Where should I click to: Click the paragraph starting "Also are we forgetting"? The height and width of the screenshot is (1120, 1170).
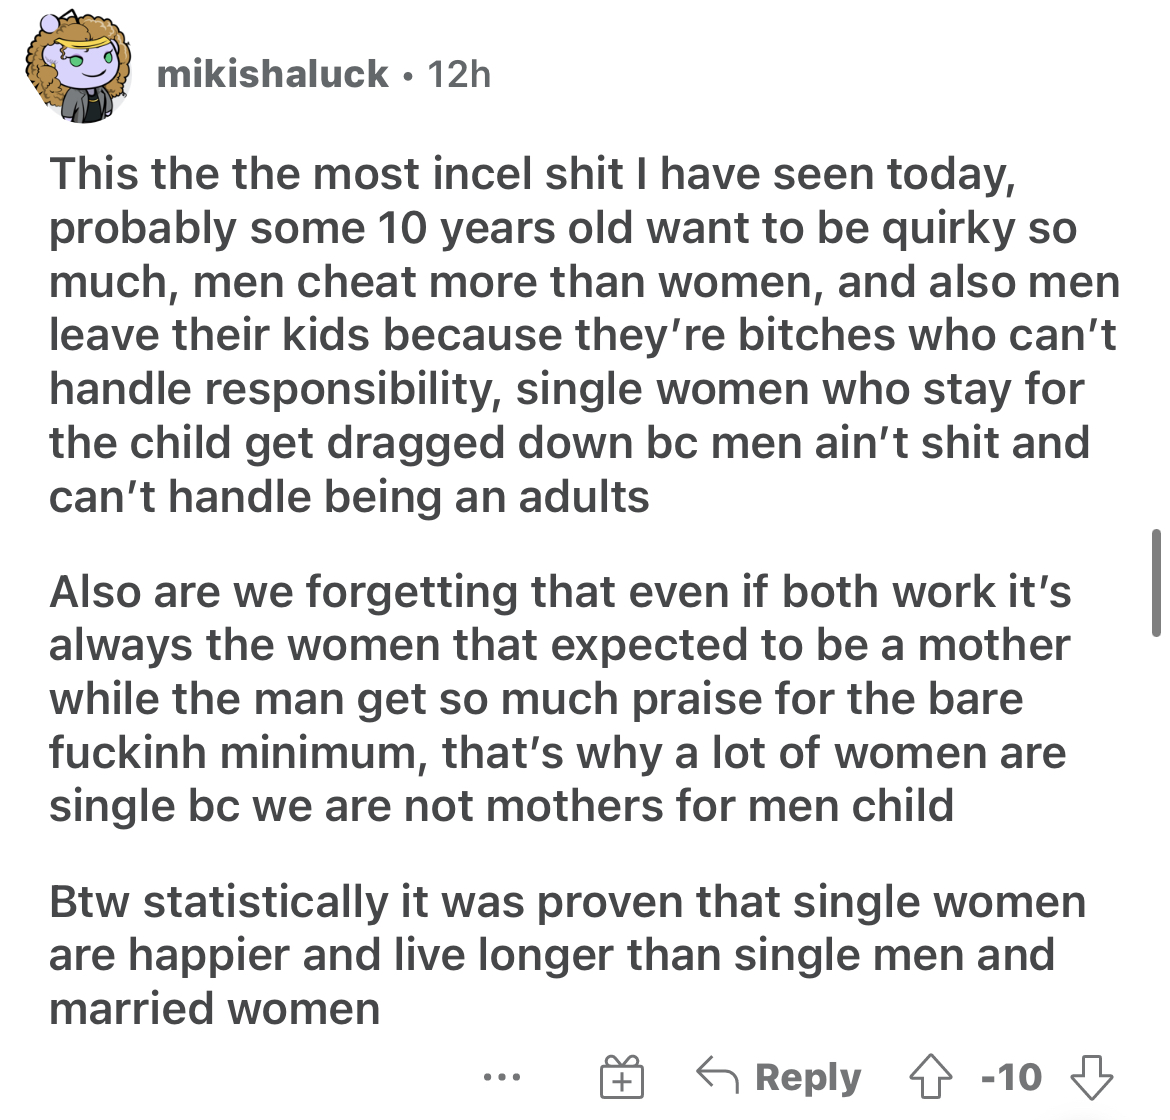560,699
